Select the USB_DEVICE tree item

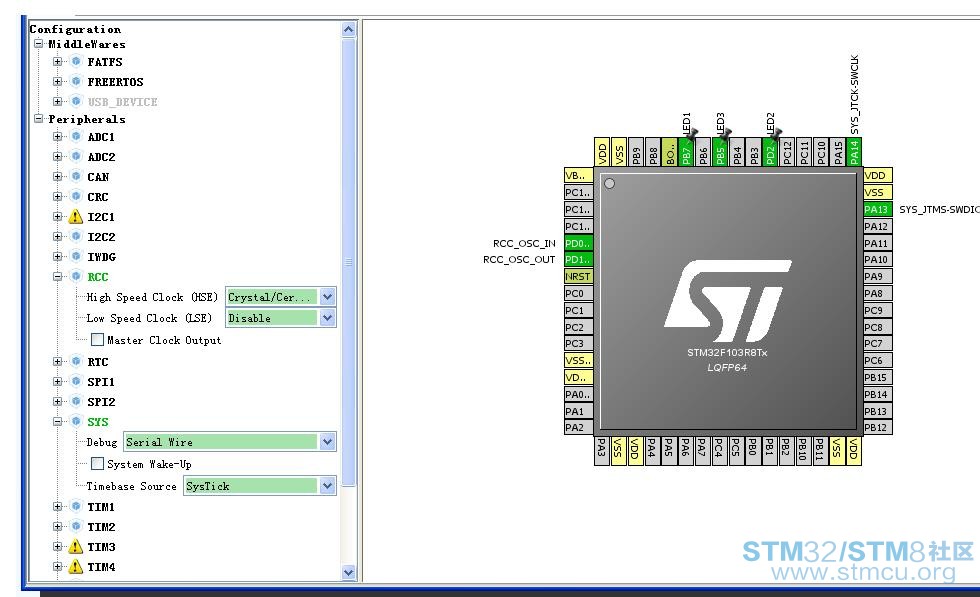pos(122,102)
